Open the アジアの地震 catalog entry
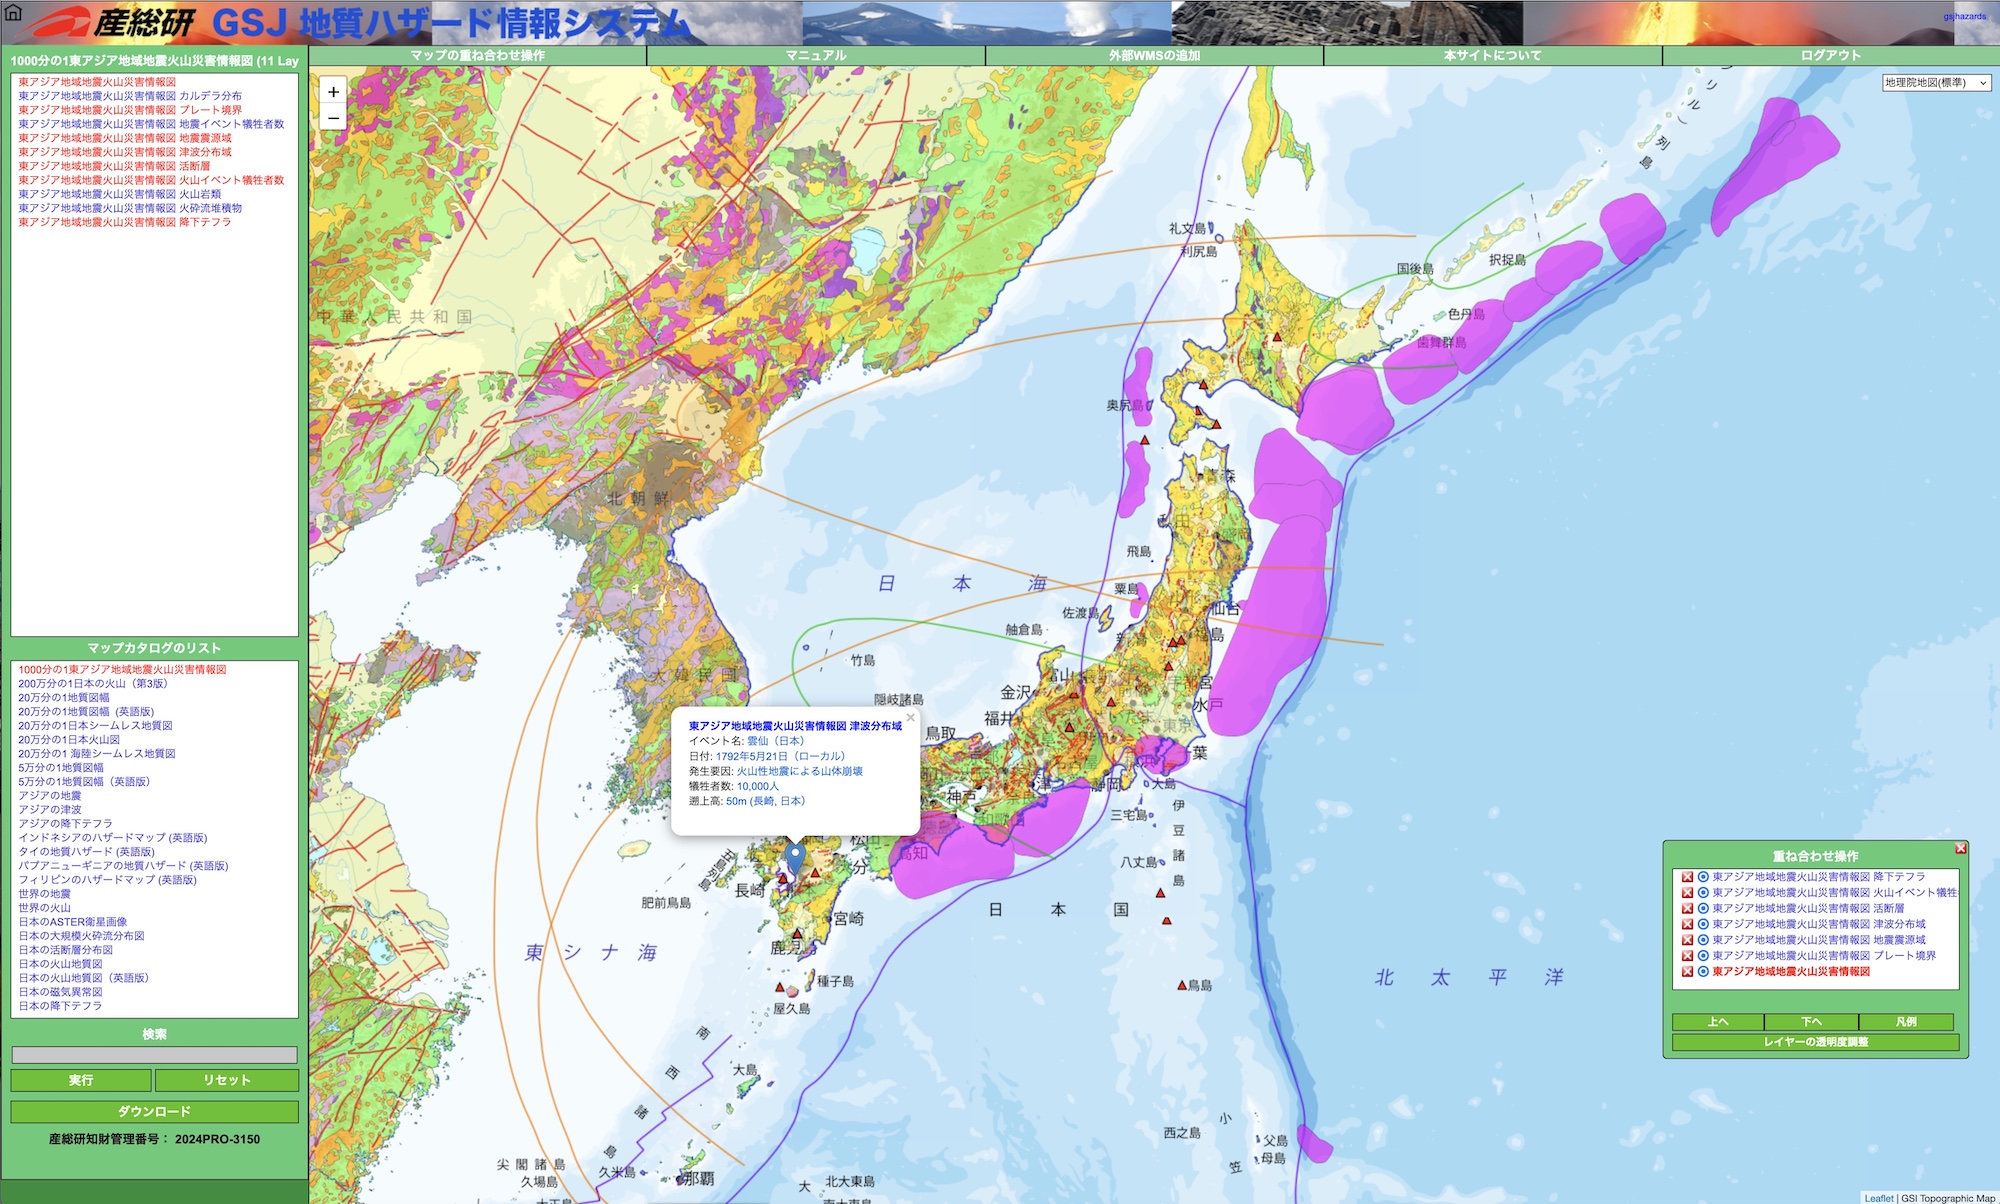 (x=50, y=796)
